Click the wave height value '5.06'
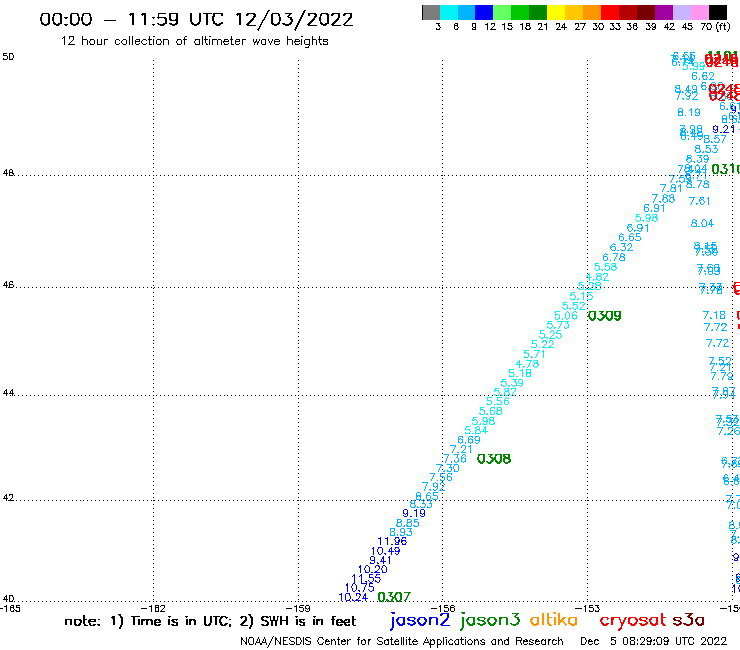The width and height of the screenshot is (740, 650). pos(566,316)
